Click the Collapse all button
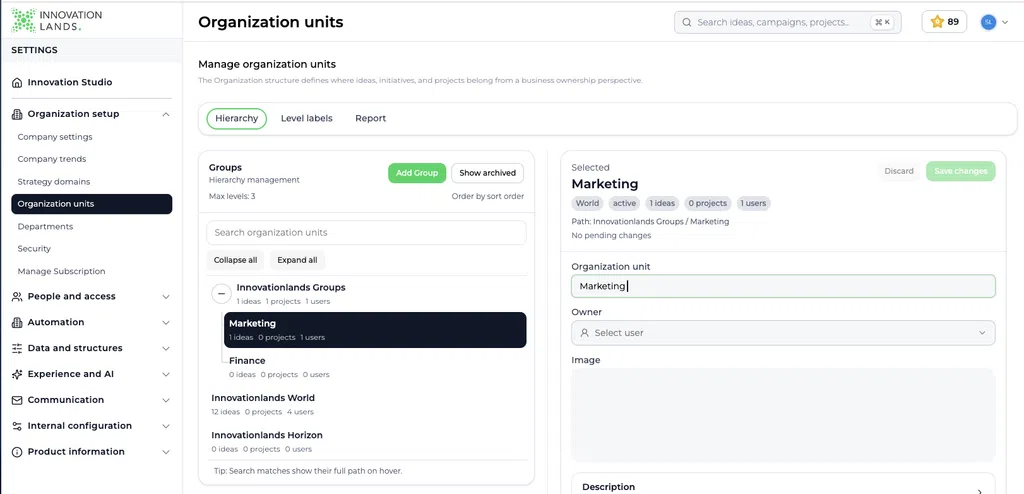This screenshot has width=1024, height=494. [x=235, y=260]
